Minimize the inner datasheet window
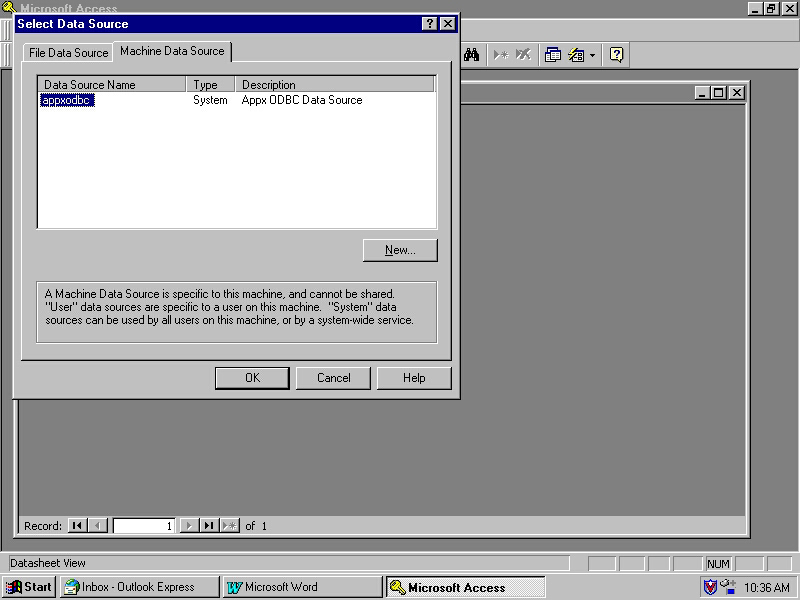Image resolution: width=800 pixels, height=600 pixels. [703, 92]
